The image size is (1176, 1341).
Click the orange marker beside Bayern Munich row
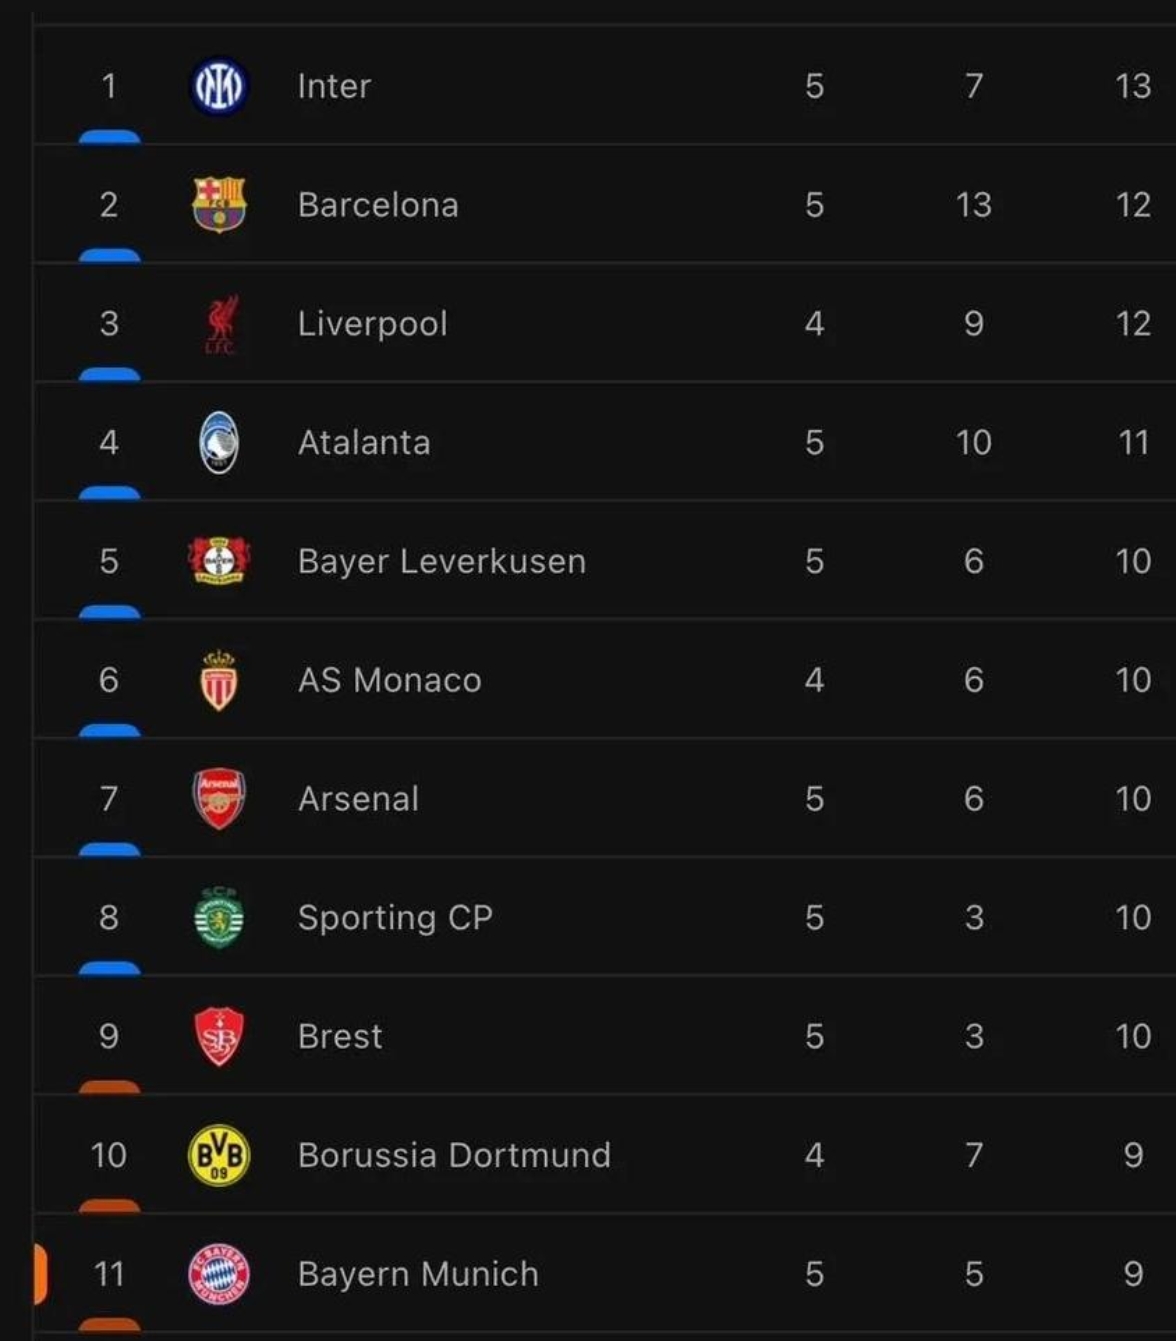click(x=40, y=1274)
